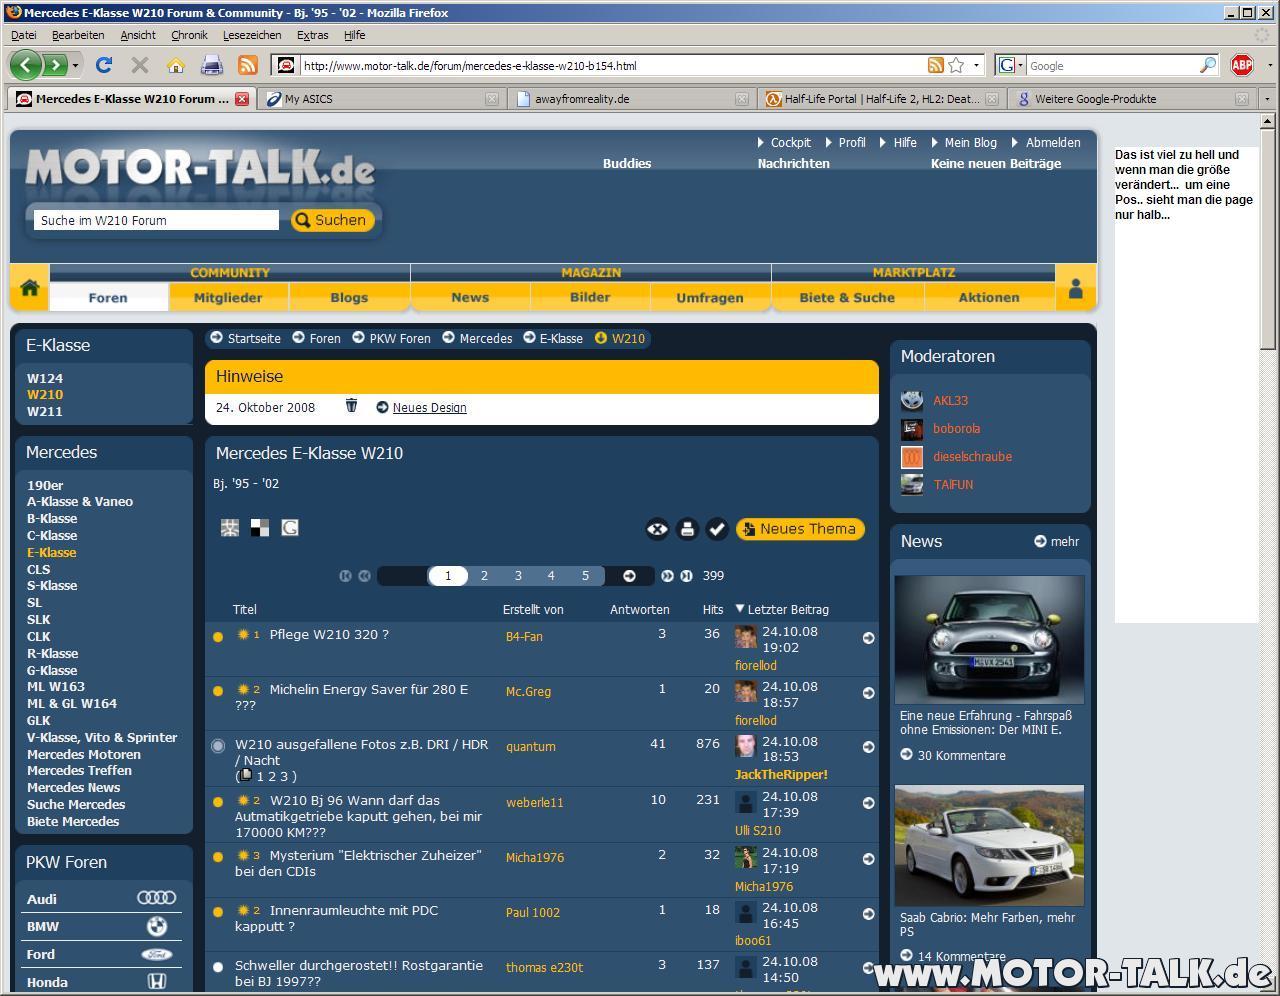Open the S-Klasse forum in sidebar
Image resolution: width=1280 pixels, height=996 pixels.
click(x=52, y=585)
